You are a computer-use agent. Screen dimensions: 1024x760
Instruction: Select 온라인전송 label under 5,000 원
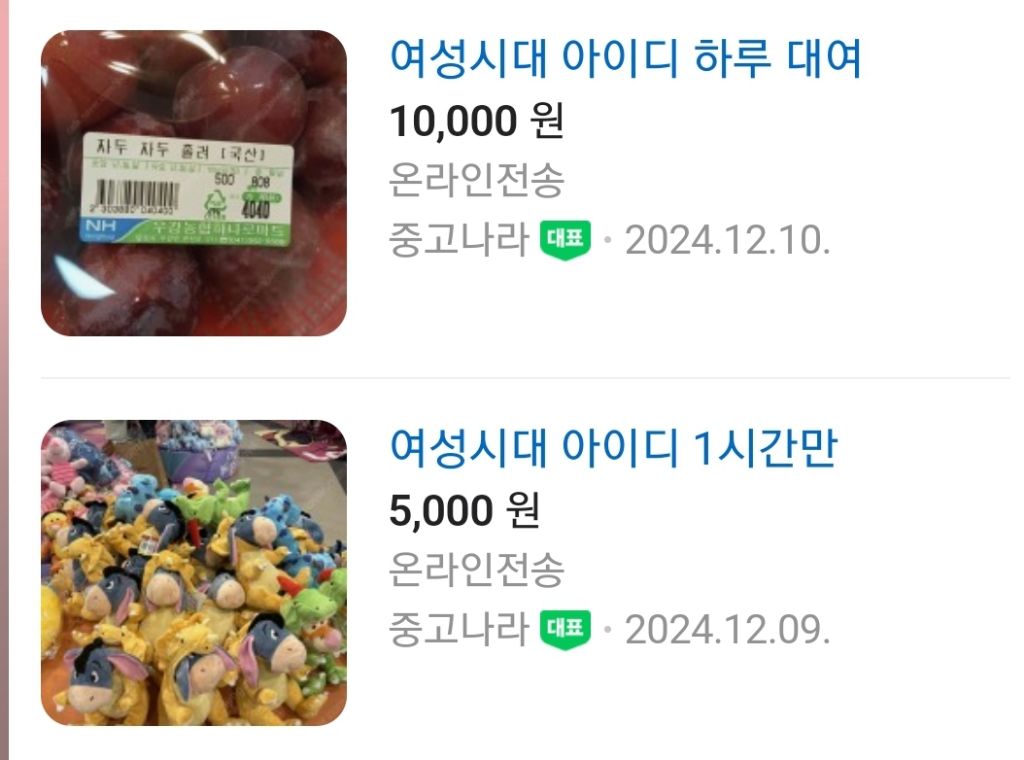pos(476,569)
